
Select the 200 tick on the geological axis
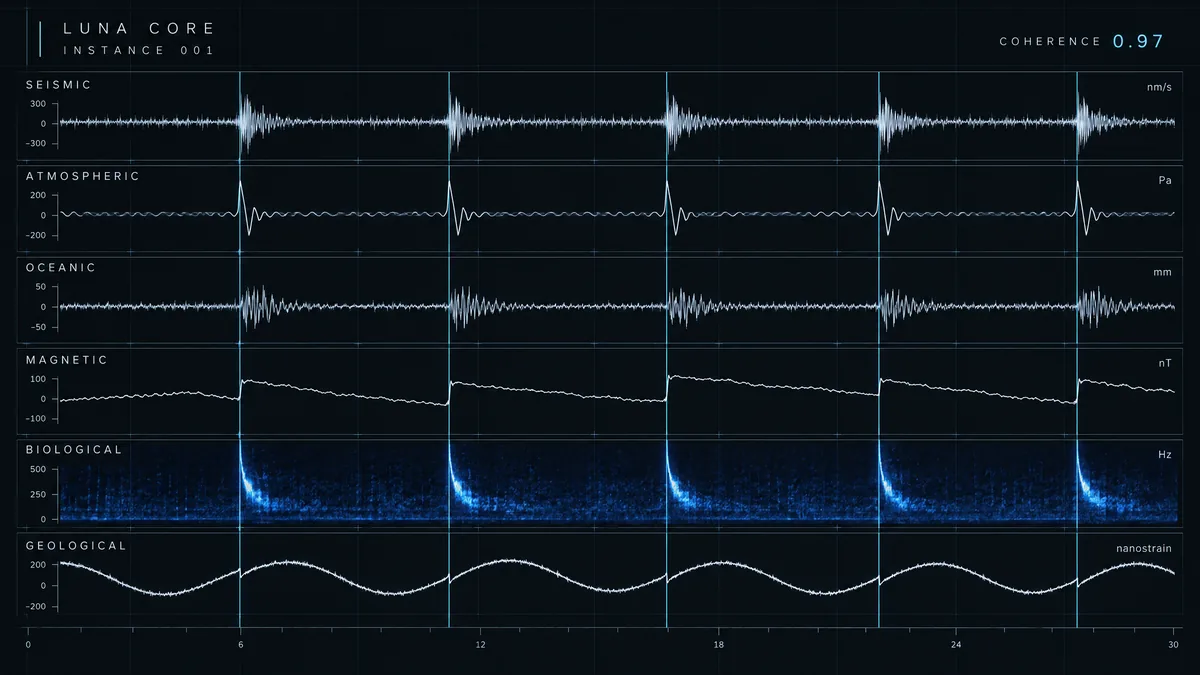click(x=38, y=565)
